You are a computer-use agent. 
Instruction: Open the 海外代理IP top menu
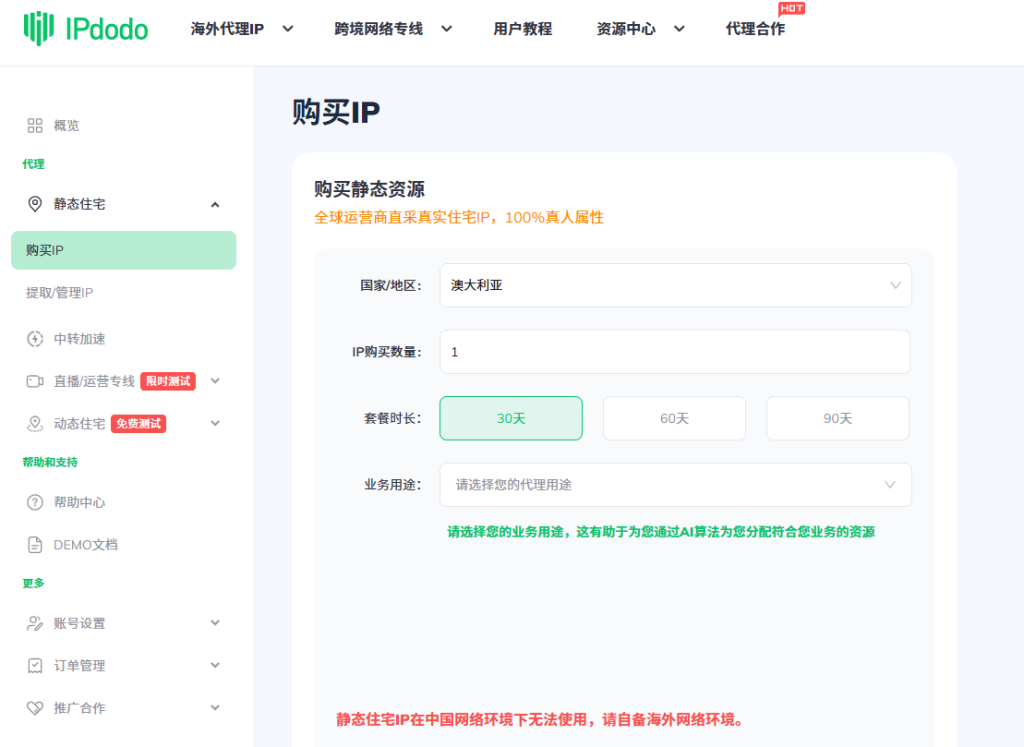click(x=241, y=29)
